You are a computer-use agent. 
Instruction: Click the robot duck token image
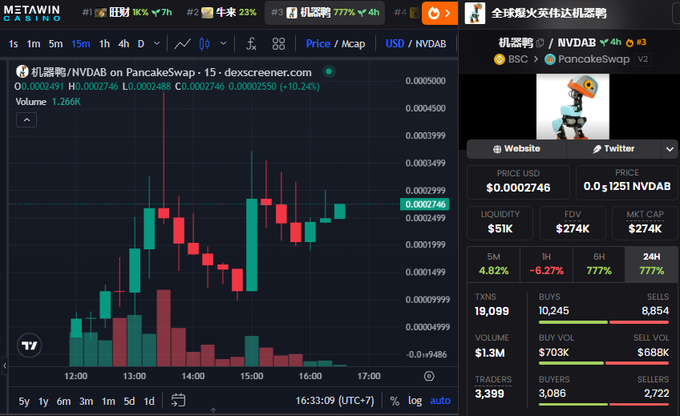572,107
